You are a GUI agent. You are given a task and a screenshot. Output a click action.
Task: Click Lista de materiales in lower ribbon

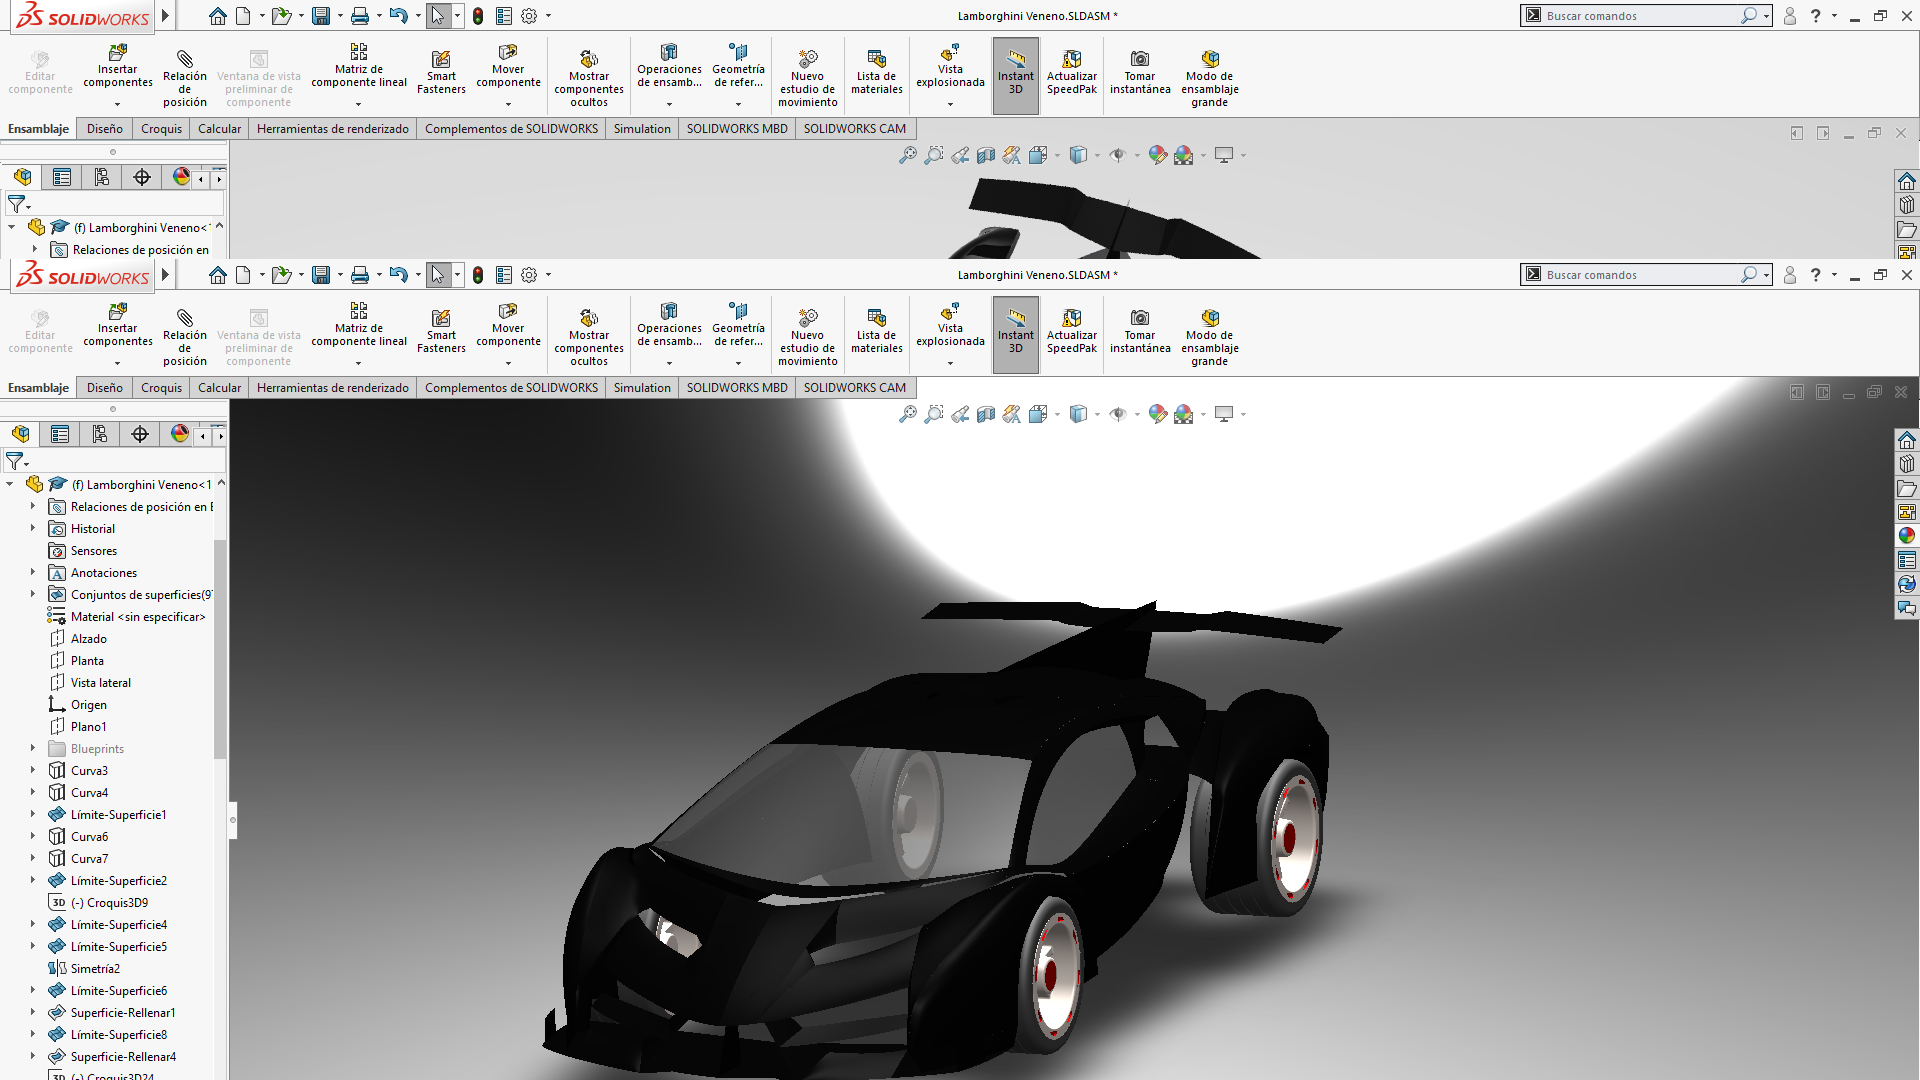click(x=877, y=331)
